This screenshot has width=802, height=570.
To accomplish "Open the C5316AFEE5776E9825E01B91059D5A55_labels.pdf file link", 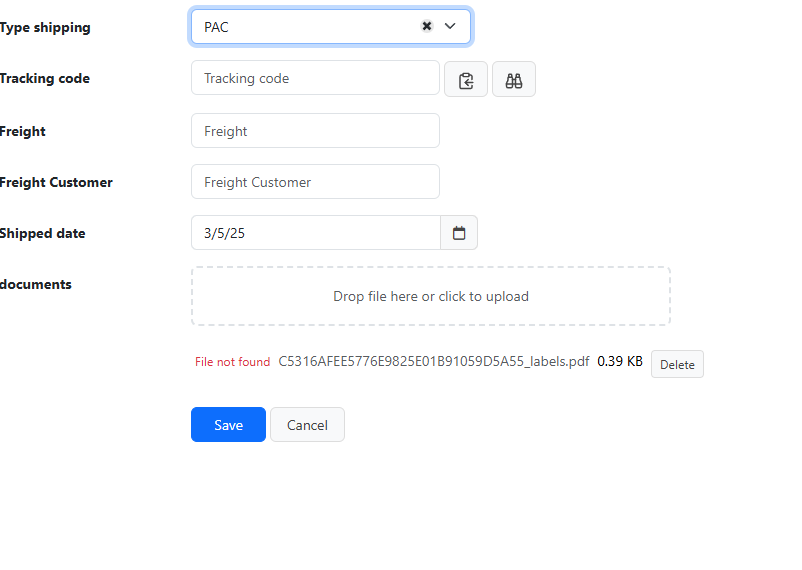I will [434, 362].
